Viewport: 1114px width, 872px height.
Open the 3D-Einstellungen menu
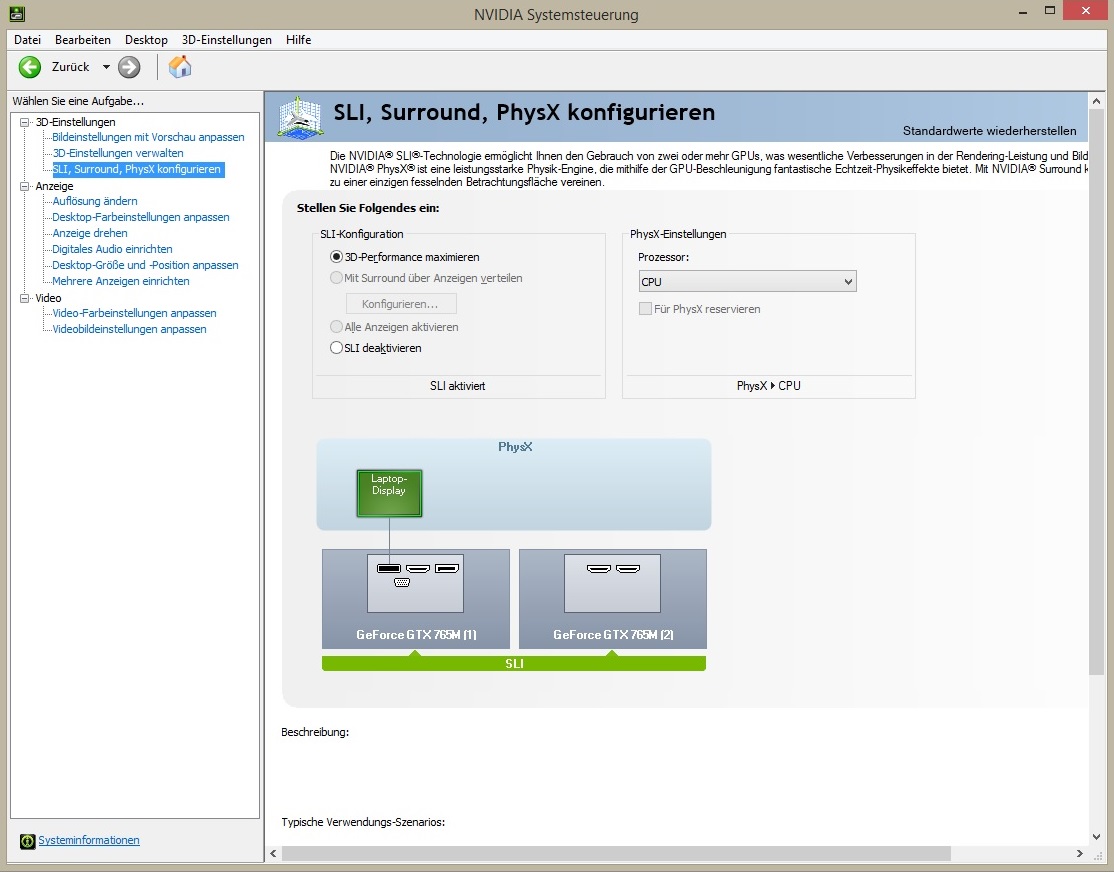[x=227, y=40]
